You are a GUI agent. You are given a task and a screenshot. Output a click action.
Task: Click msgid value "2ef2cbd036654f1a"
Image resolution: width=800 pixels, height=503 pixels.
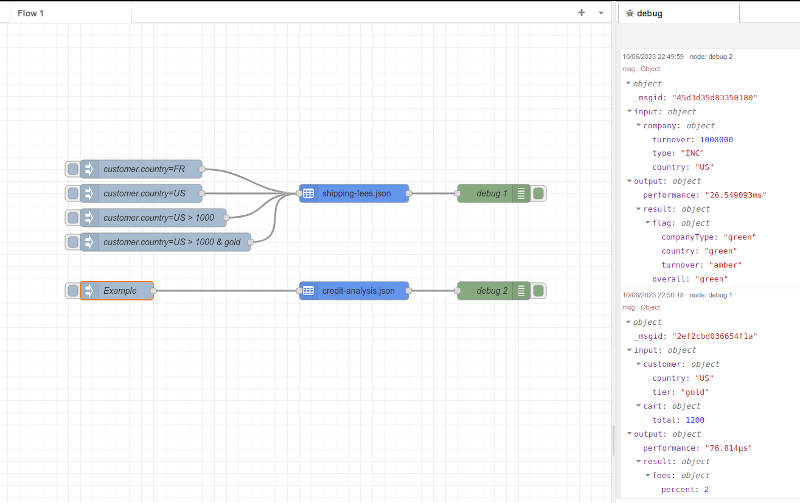714,336
